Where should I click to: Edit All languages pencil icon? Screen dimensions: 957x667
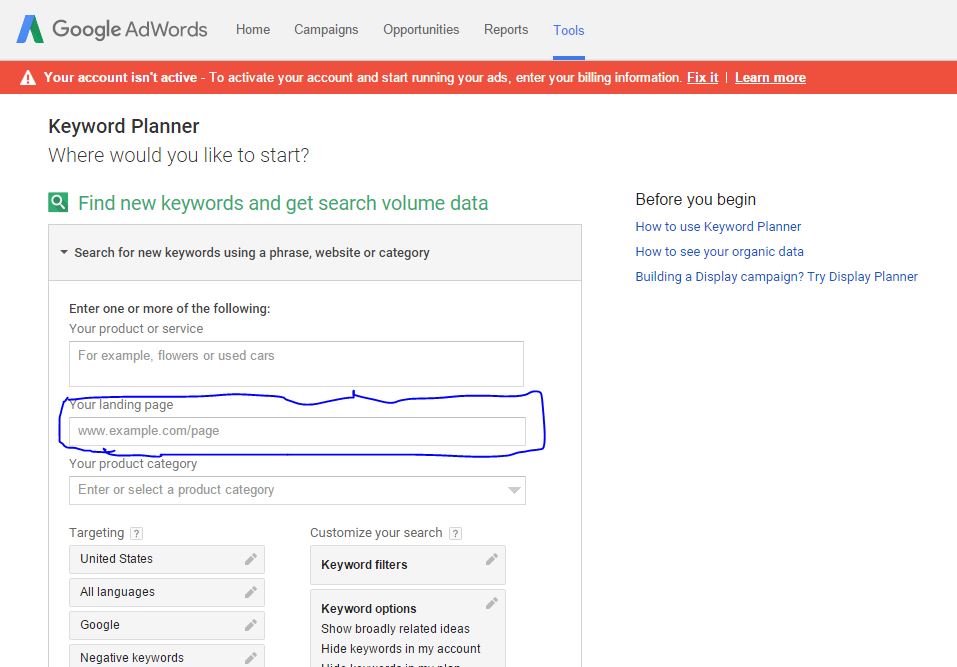pyautogui.click(x=251, y=592)
